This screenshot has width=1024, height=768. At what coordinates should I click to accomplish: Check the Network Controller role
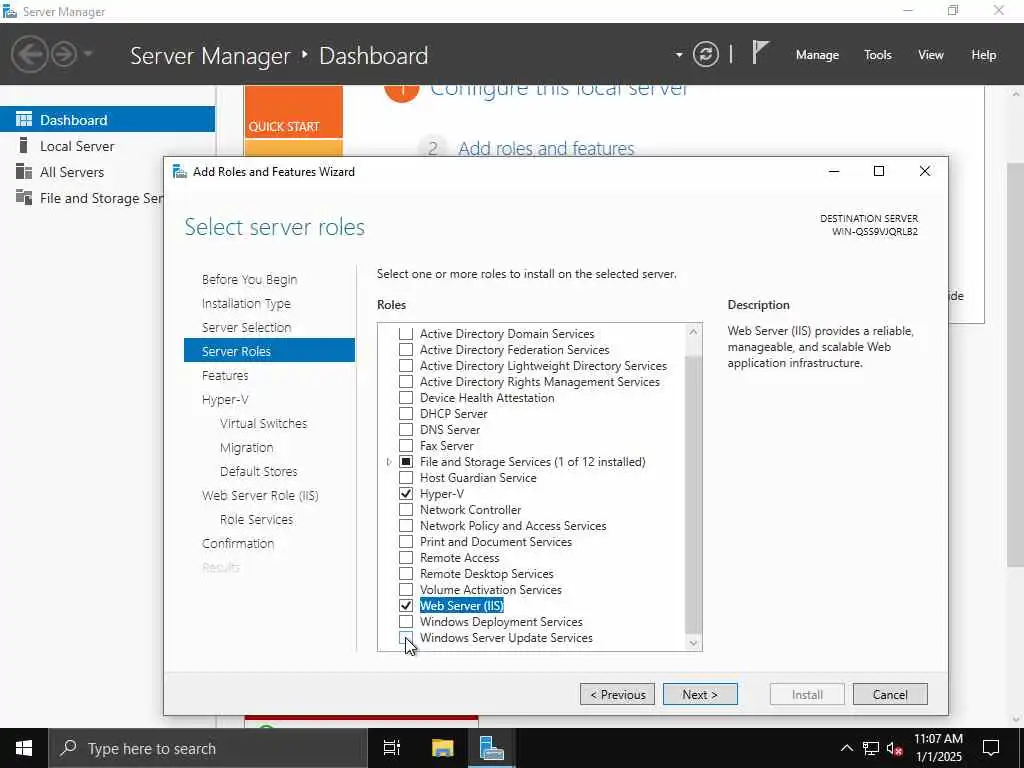click(406, 510)
